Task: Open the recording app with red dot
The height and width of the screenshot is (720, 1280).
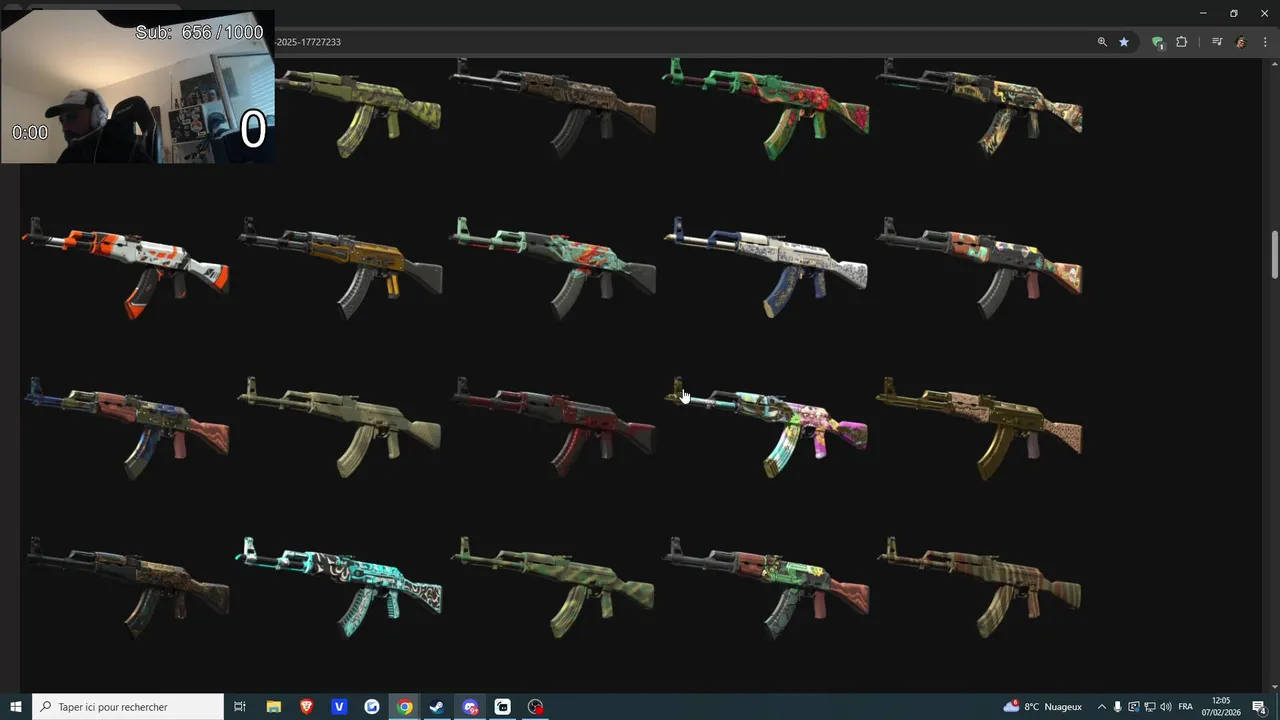Action: pos(536,707)
